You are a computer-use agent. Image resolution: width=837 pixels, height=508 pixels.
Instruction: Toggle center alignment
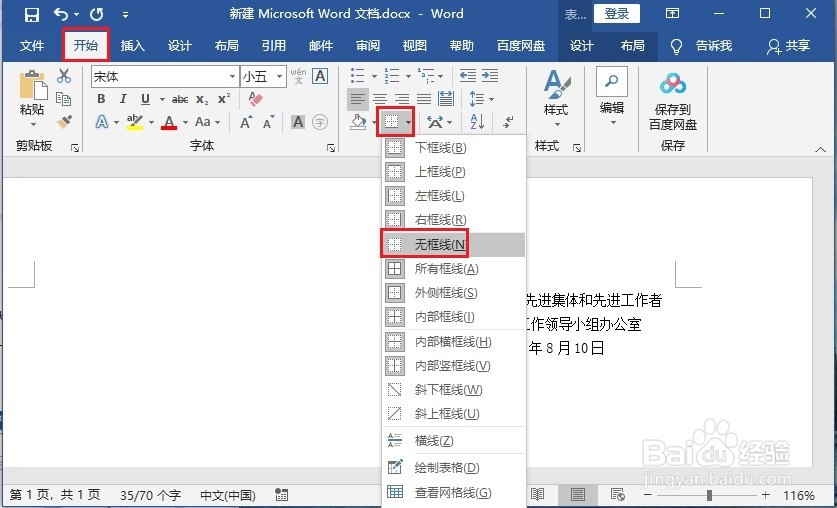[x=380, y=99]
